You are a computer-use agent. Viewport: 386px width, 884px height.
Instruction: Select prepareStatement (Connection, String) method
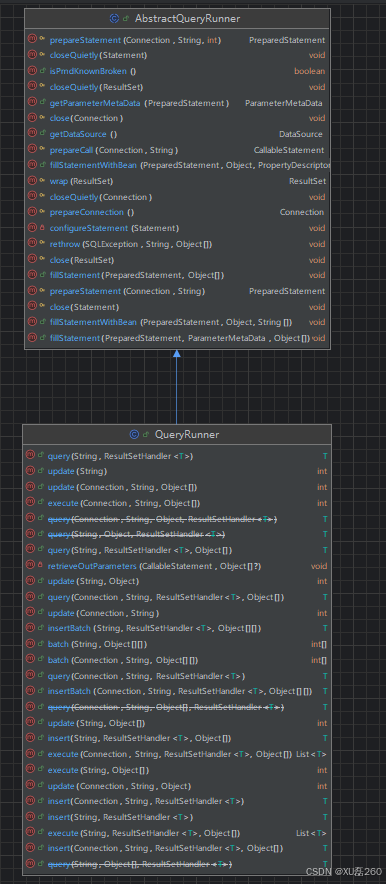(x=127, y=291)
